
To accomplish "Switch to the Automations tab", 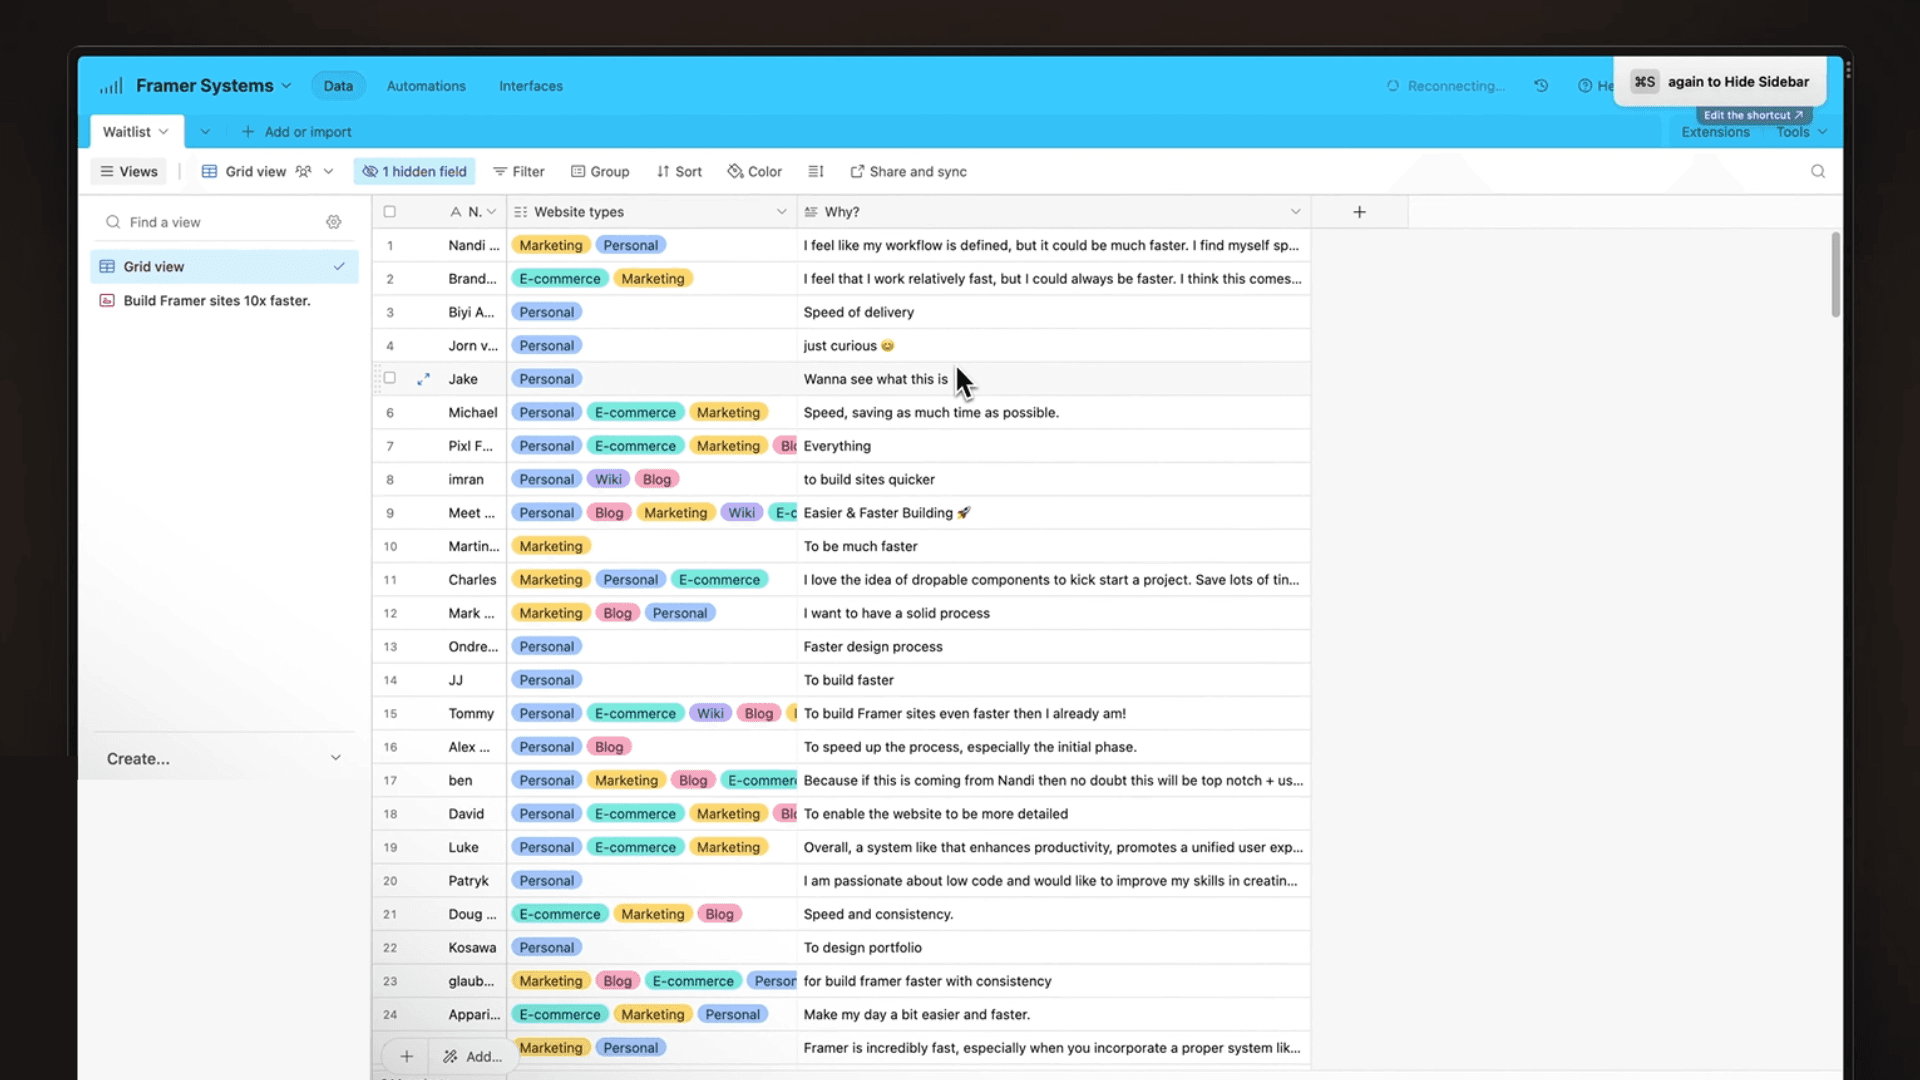I will (x=425, y=86).
